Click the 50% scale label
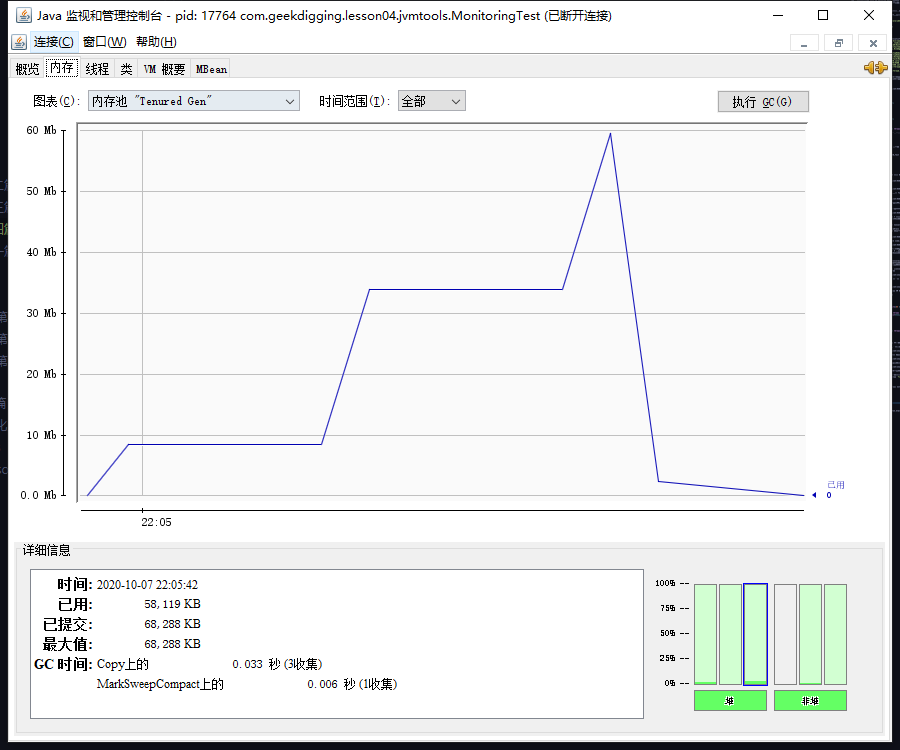 coord(668,633)
